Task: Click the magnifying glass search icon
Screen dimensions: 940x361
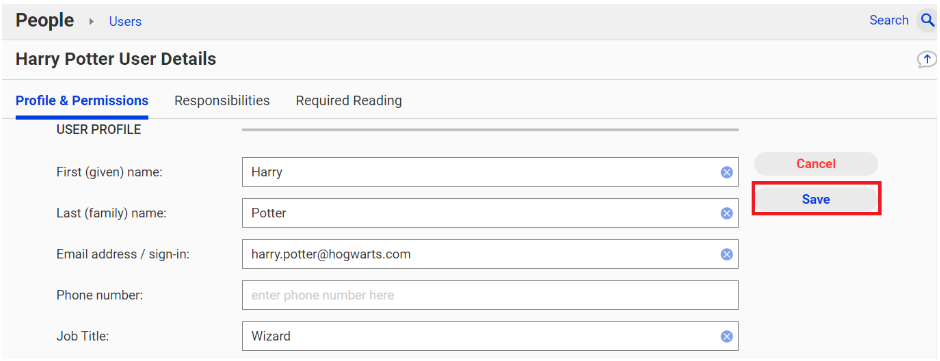Action: coord(927,21)
